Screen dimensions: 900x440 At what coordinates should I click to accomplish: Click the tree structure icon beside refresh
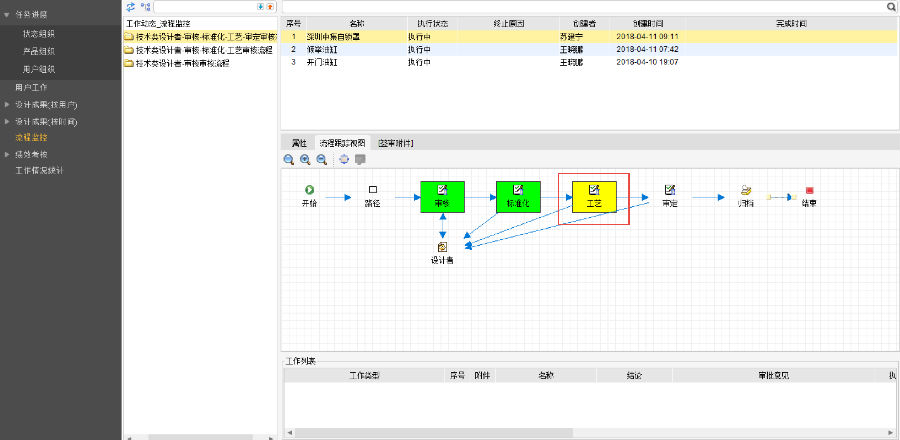[146, 6]
